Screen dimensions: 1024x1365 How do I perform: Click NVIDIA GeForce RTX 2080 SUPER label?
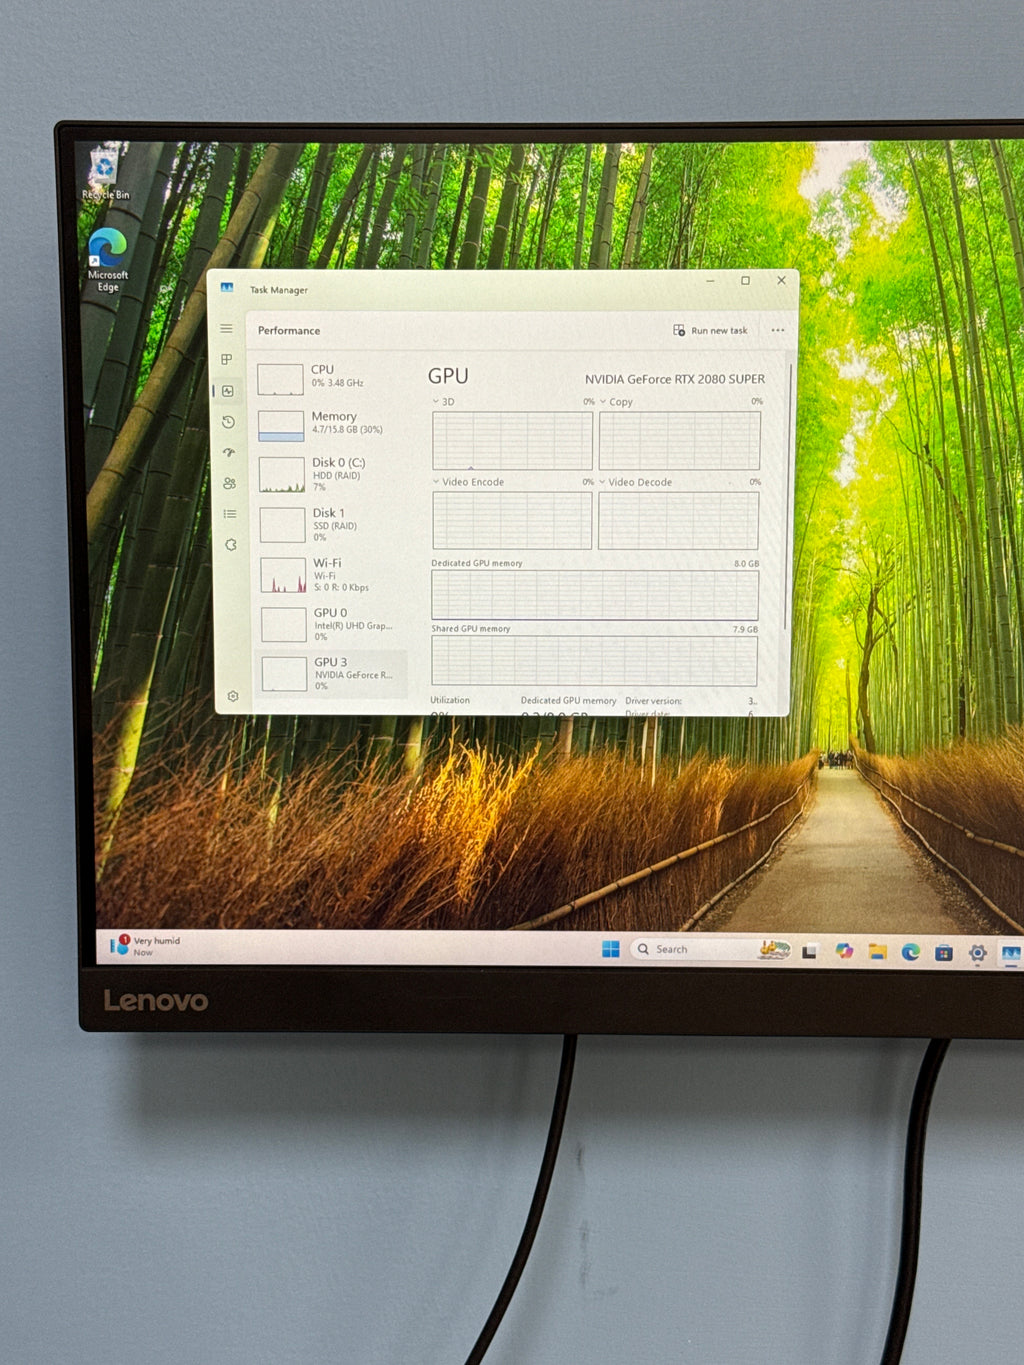[x=675, y=379]
